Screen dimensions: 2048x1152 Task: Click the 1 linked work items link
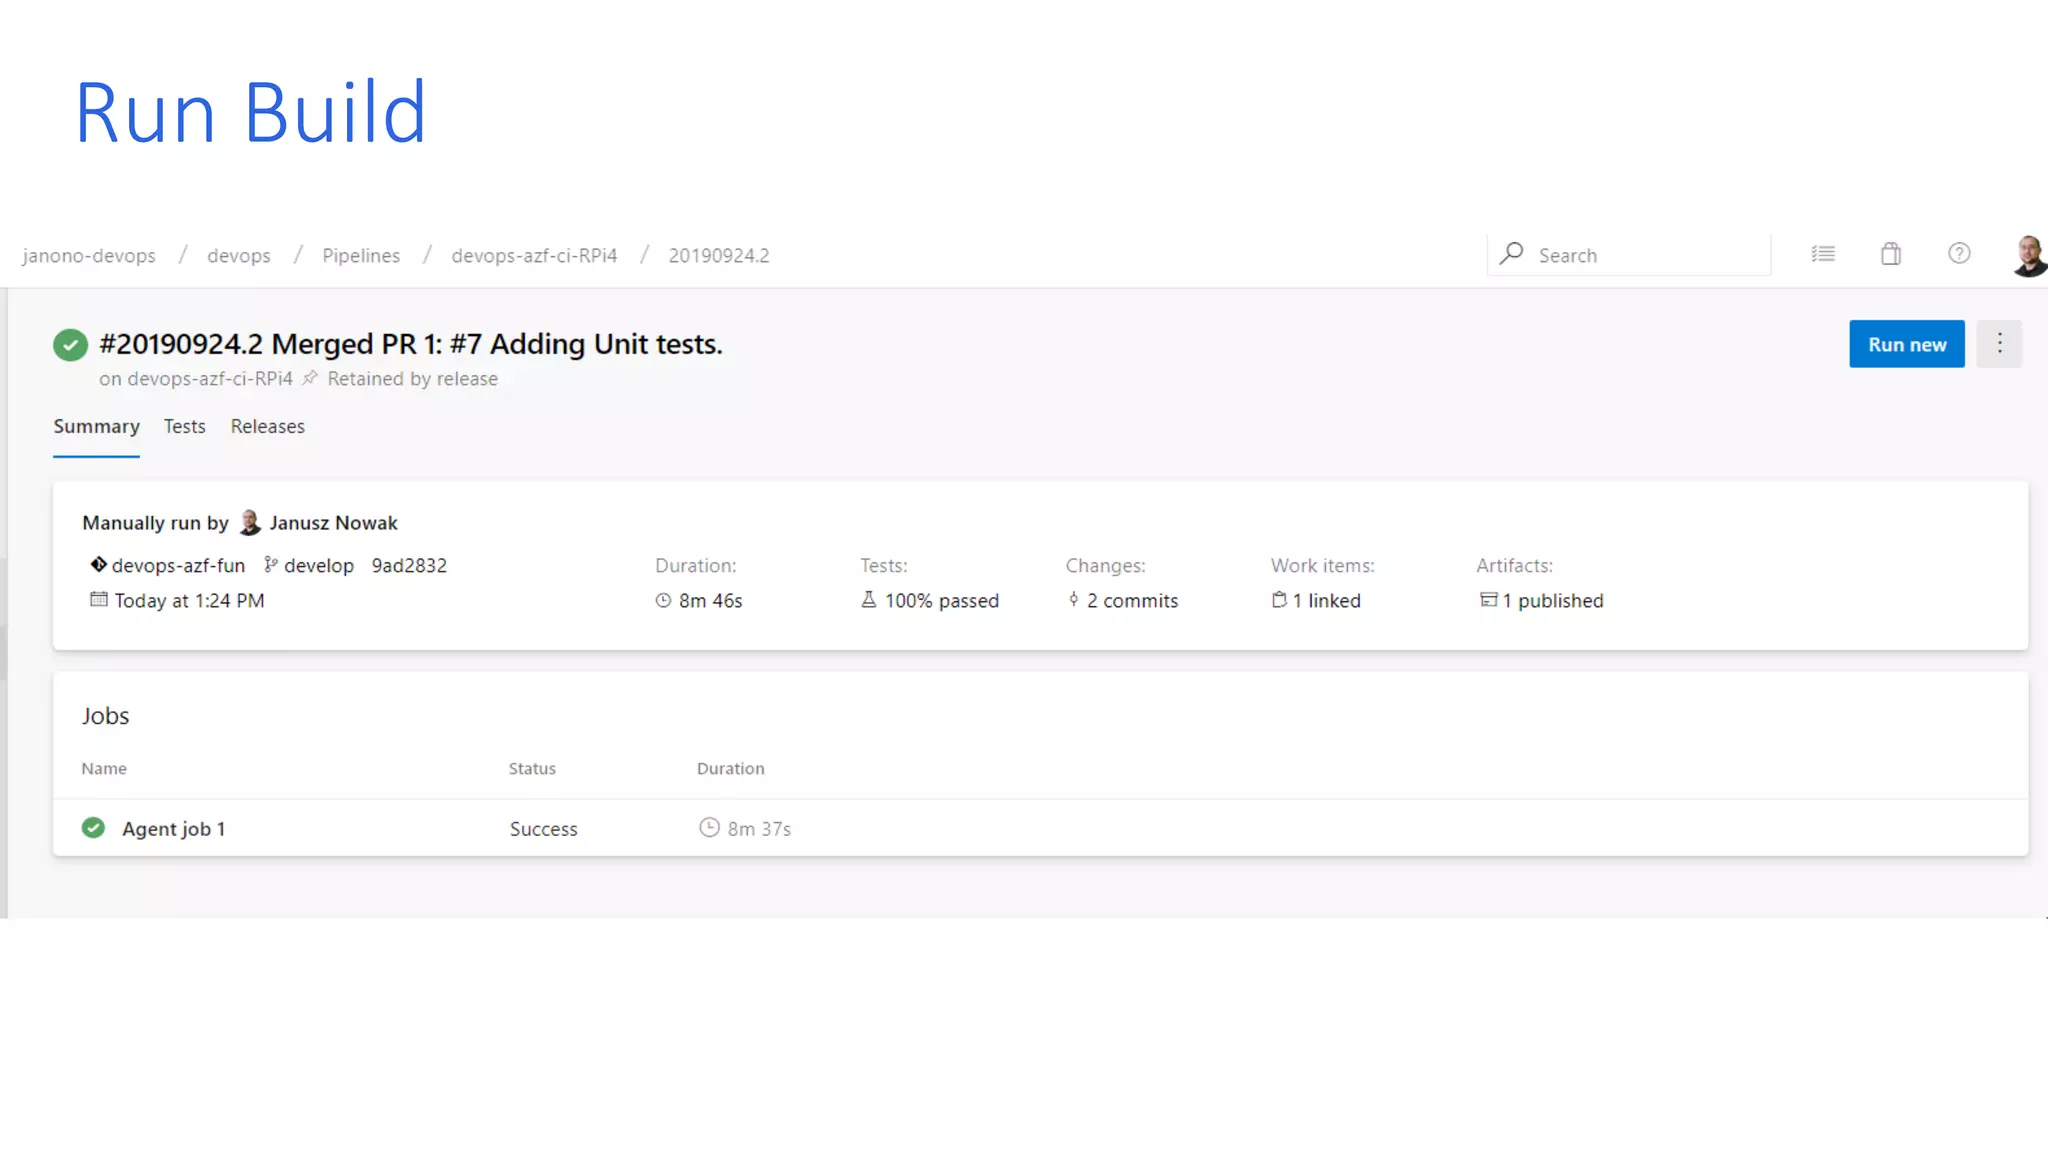click(1326, 601)
